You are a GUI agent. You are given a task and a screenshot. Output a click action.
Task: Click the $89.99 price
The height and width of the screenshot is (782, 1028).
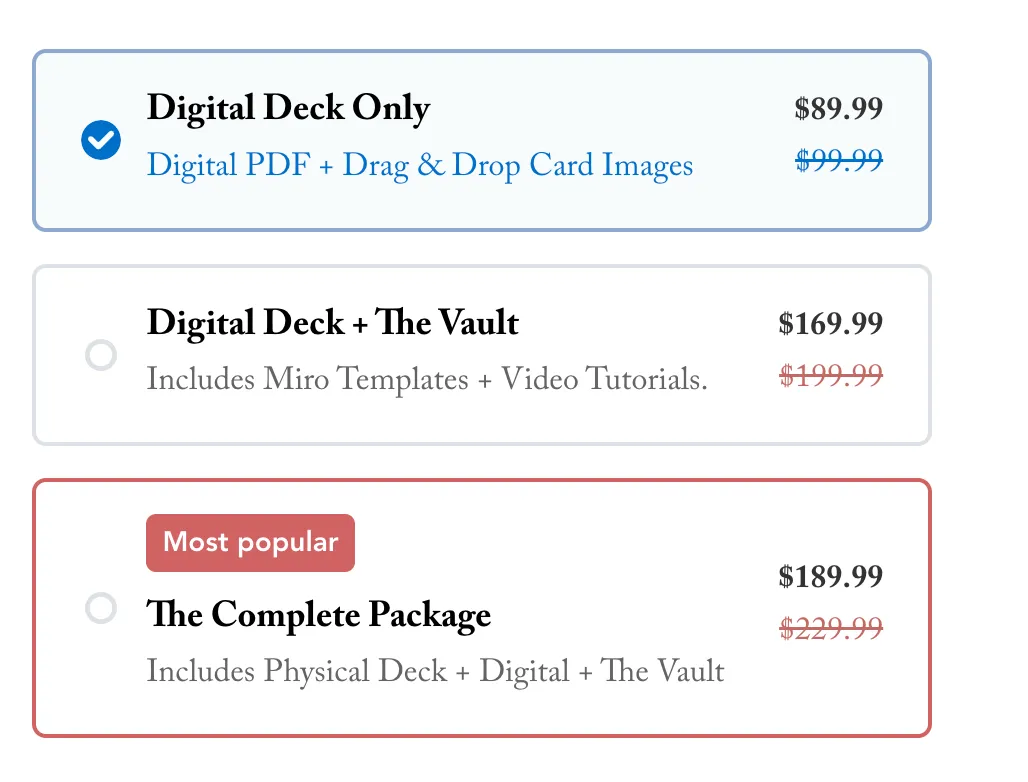point(839,109)
